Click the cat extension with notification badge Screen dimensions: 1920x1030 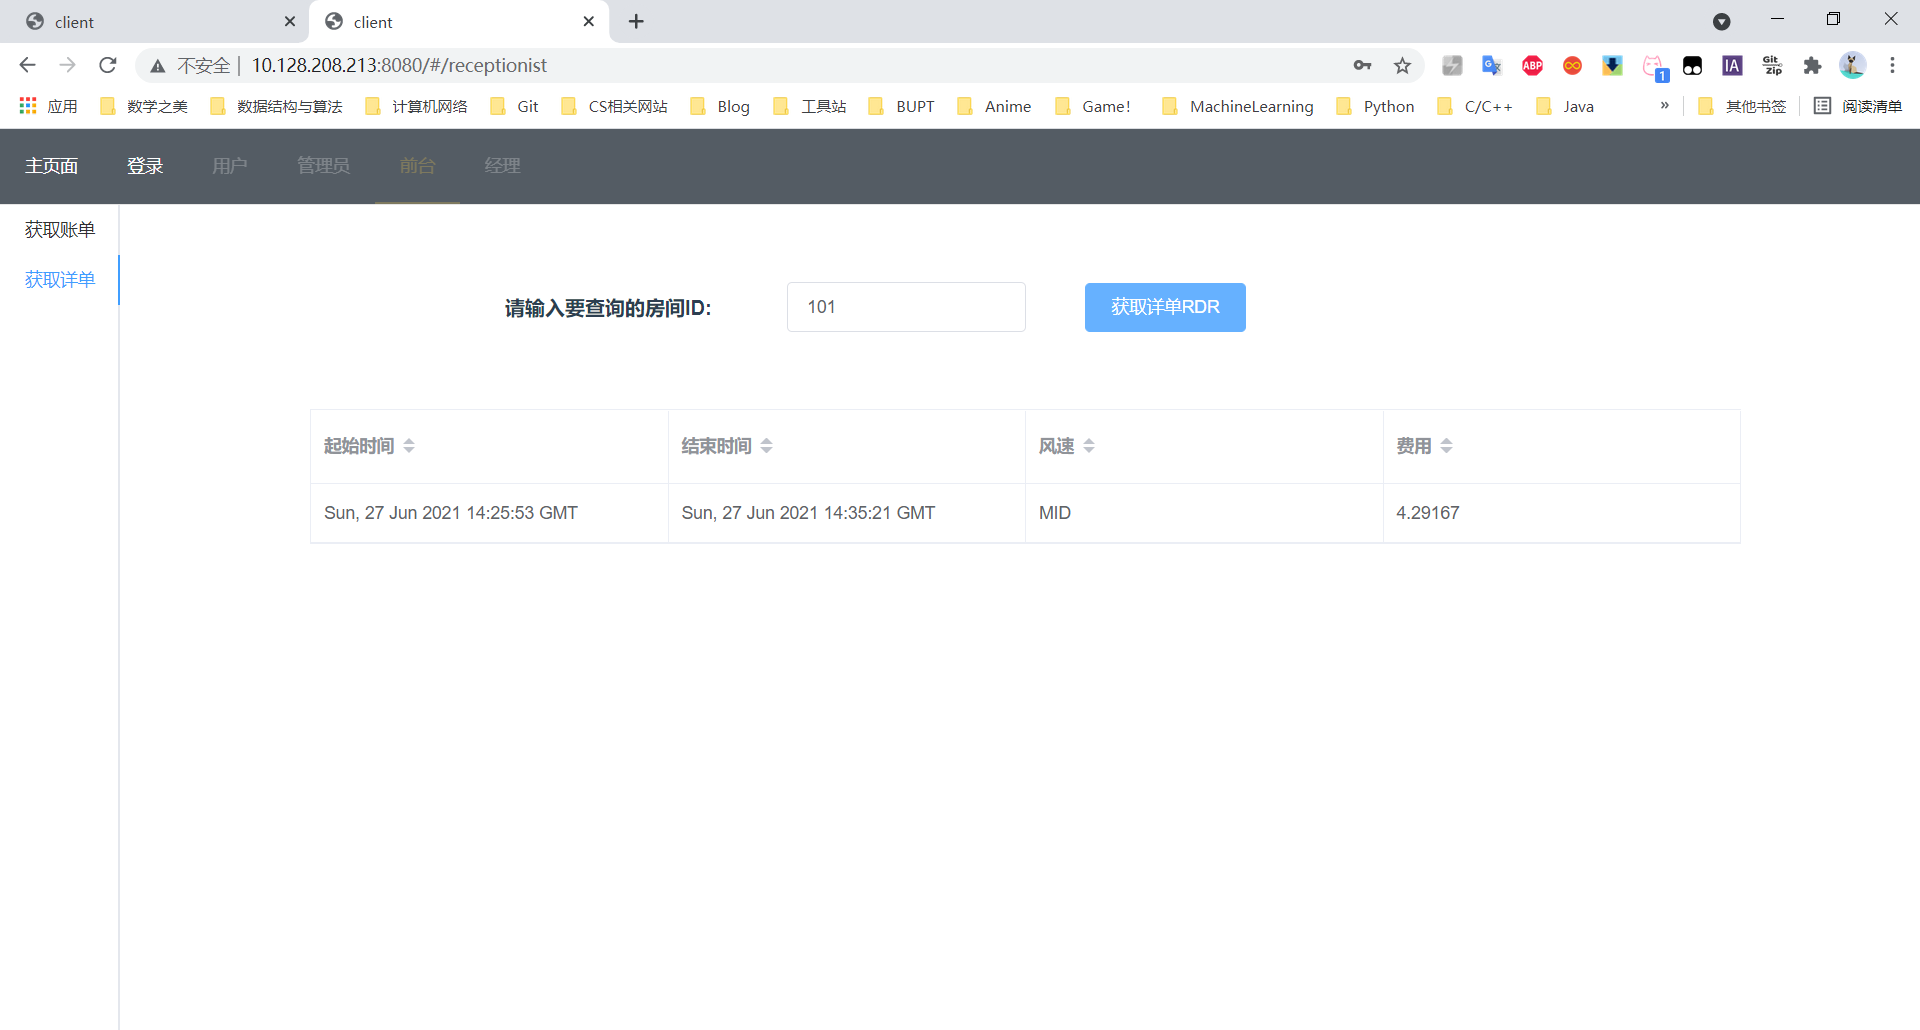point(1653,65)
